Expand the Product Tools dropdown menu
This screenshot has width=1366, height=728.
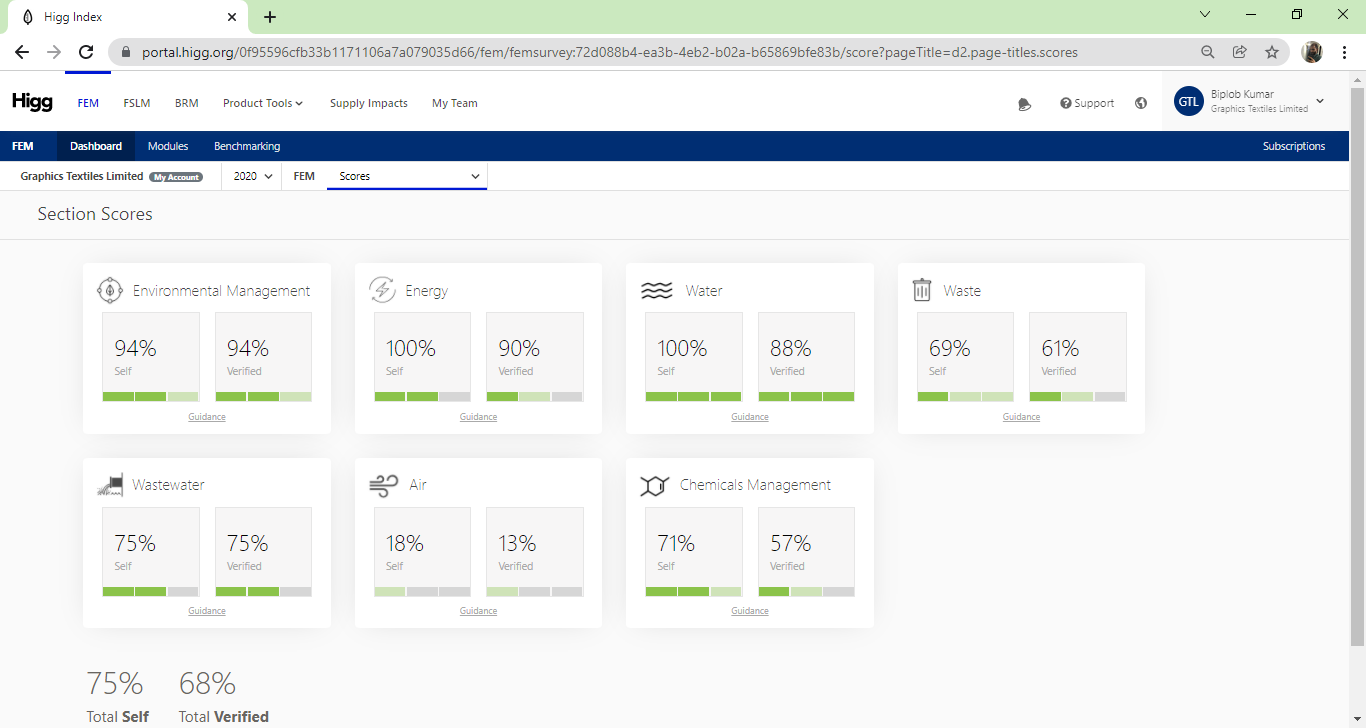(x=262, y=103)
